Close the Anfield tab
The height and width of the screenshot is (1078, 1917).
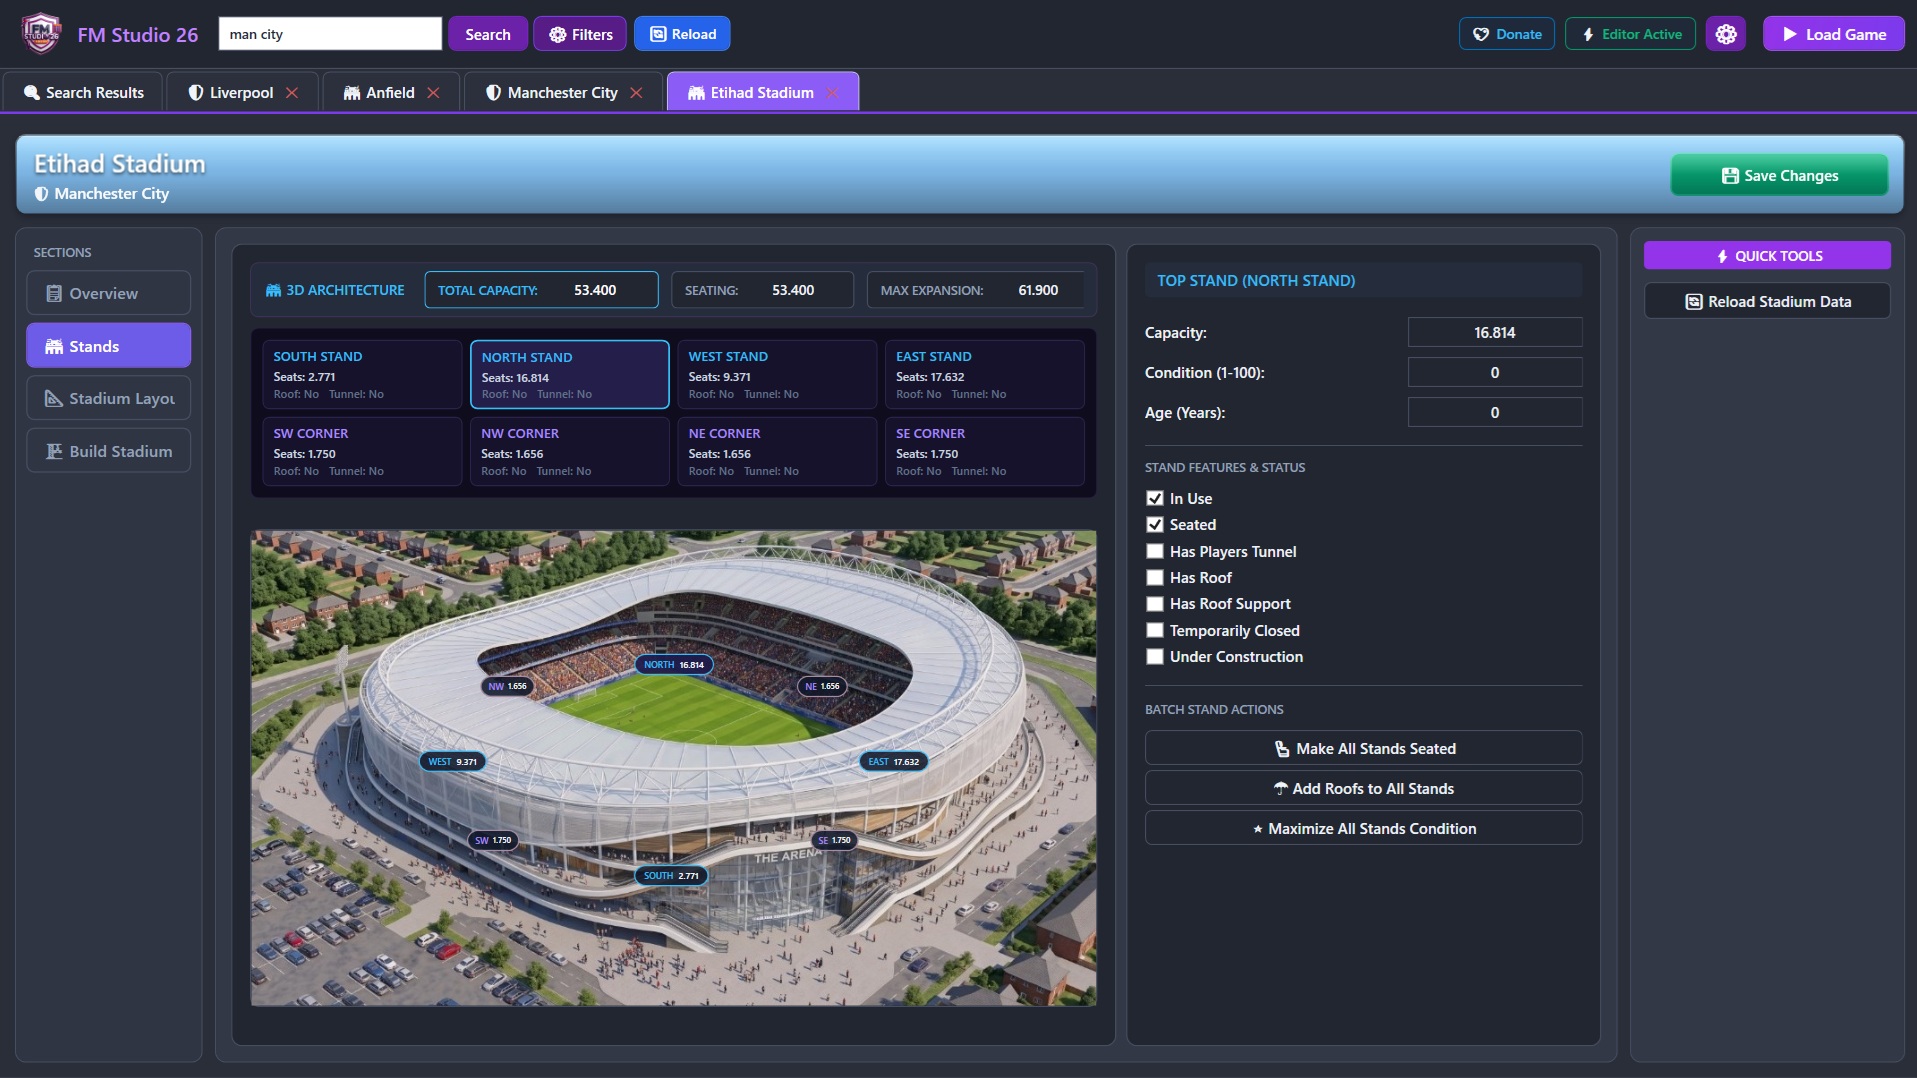coord(433,92)
